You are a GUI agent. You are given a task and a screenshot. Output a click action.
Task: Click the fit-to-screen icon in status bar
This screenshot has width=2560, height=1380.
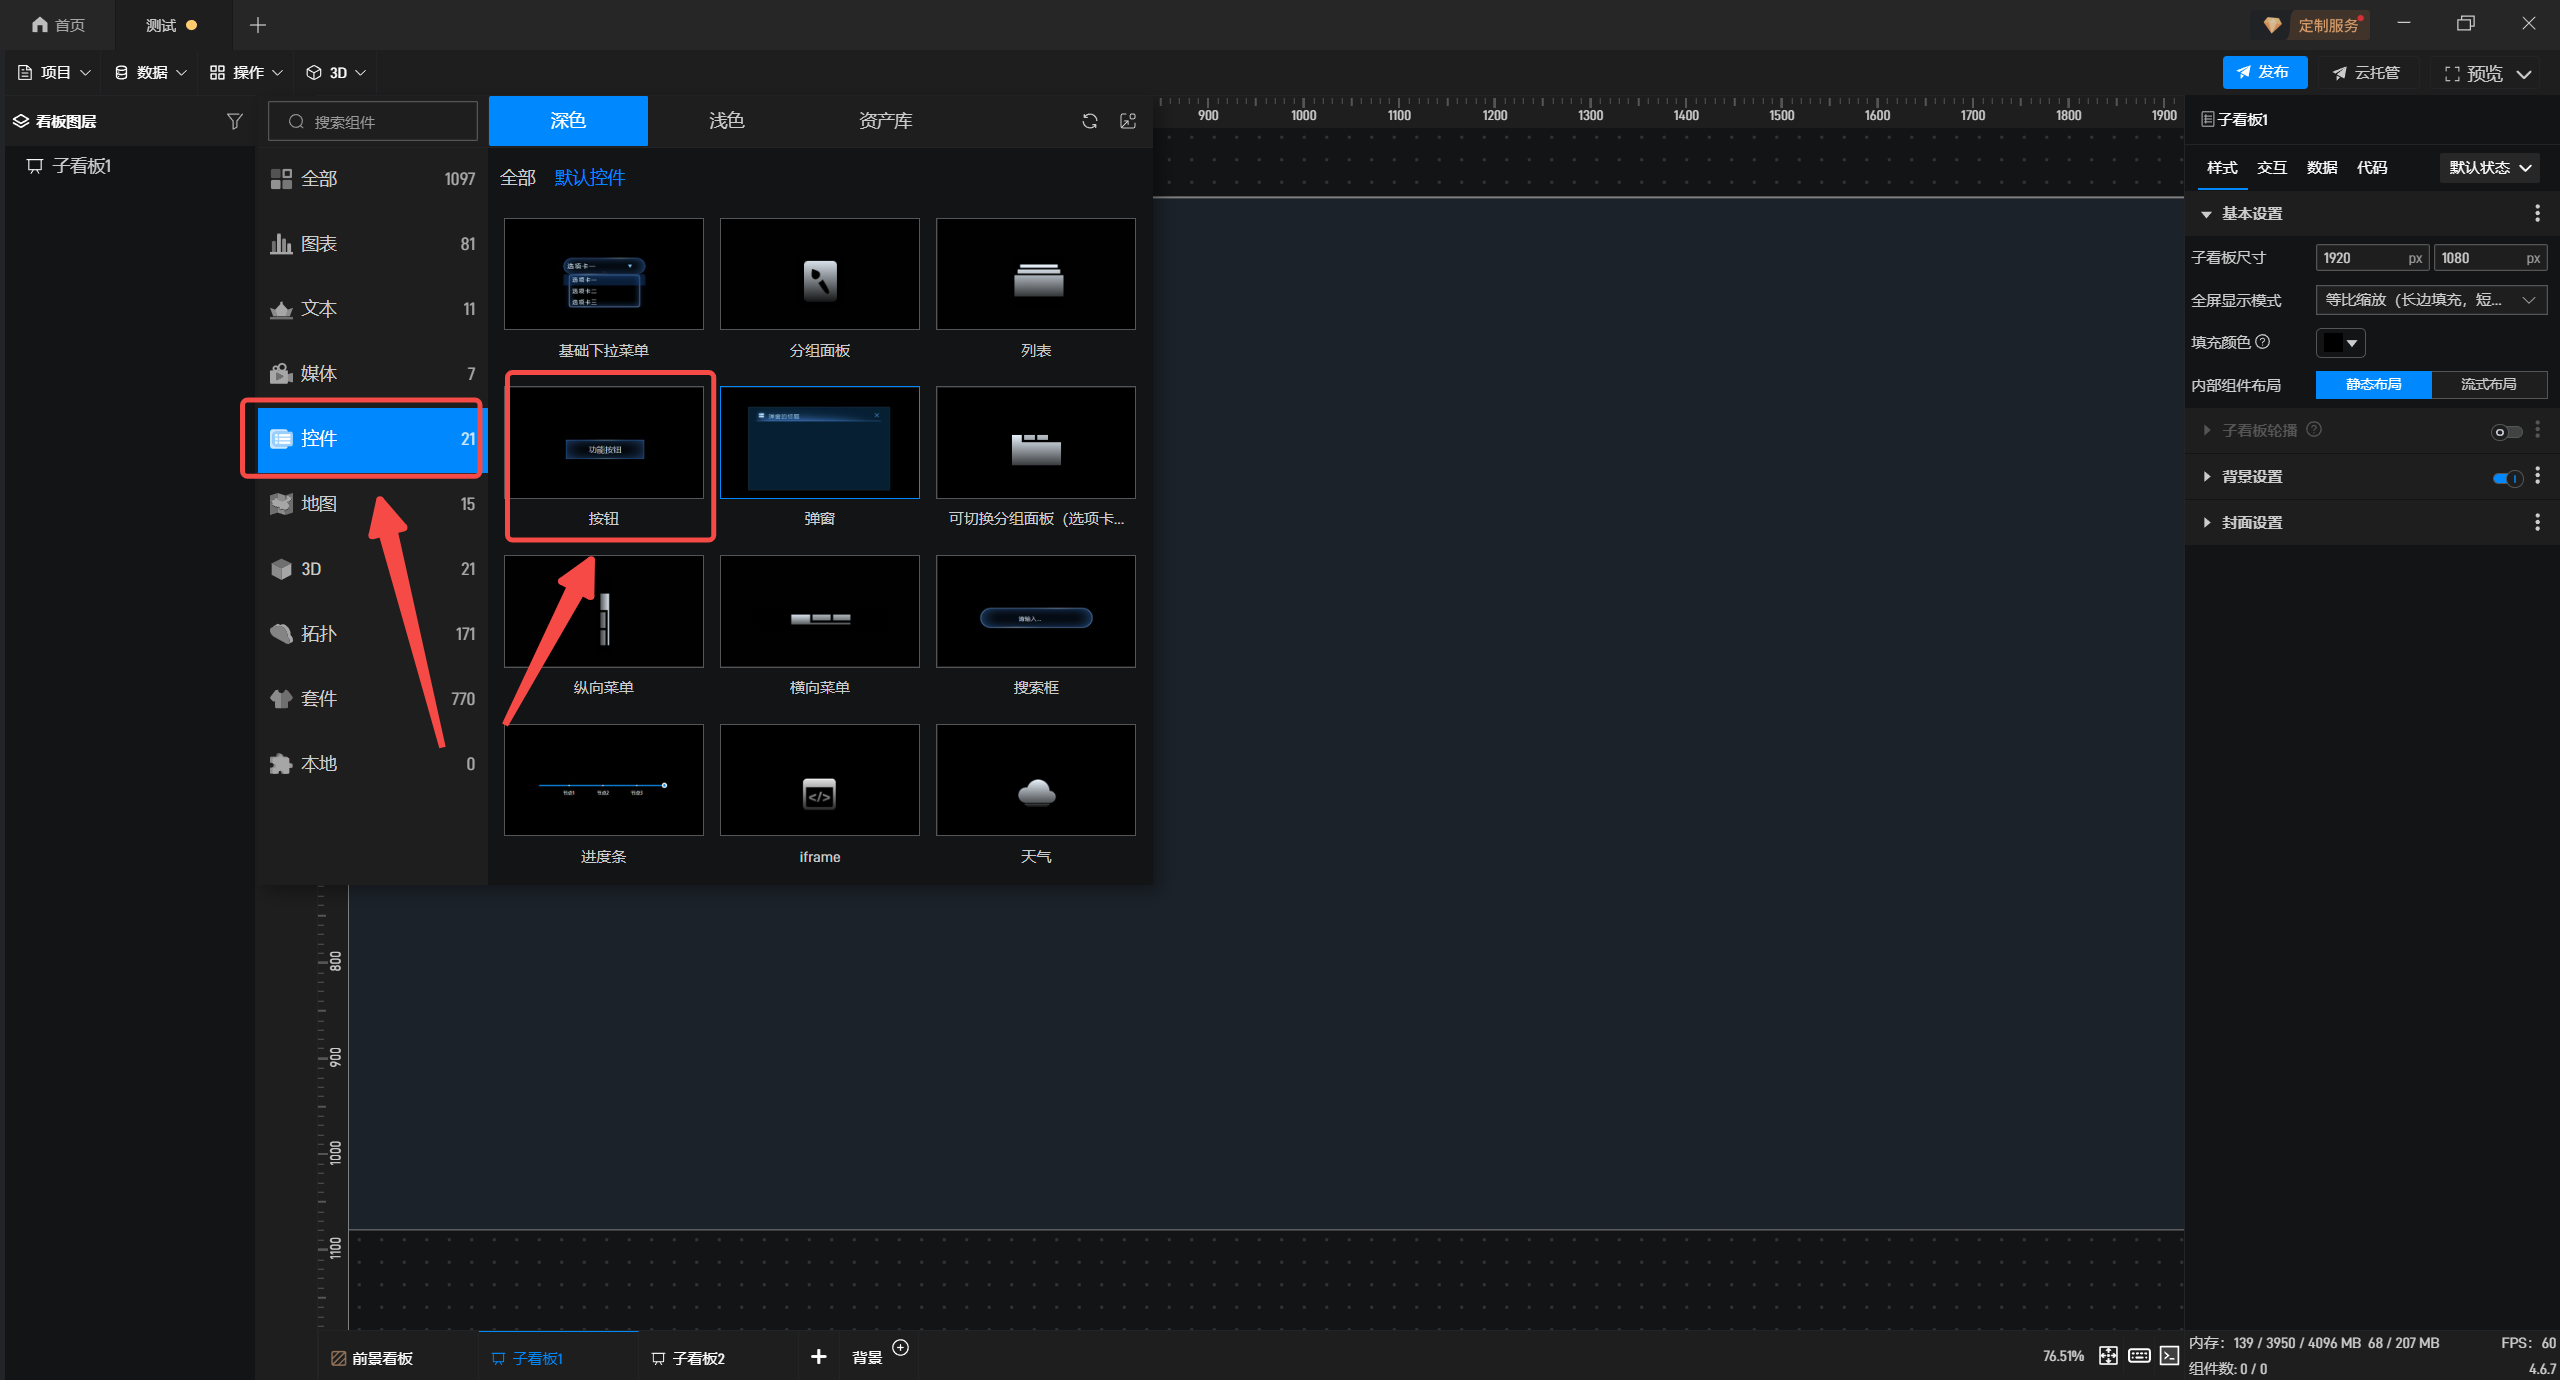pyautogui.click(x=2108, y=1355)
